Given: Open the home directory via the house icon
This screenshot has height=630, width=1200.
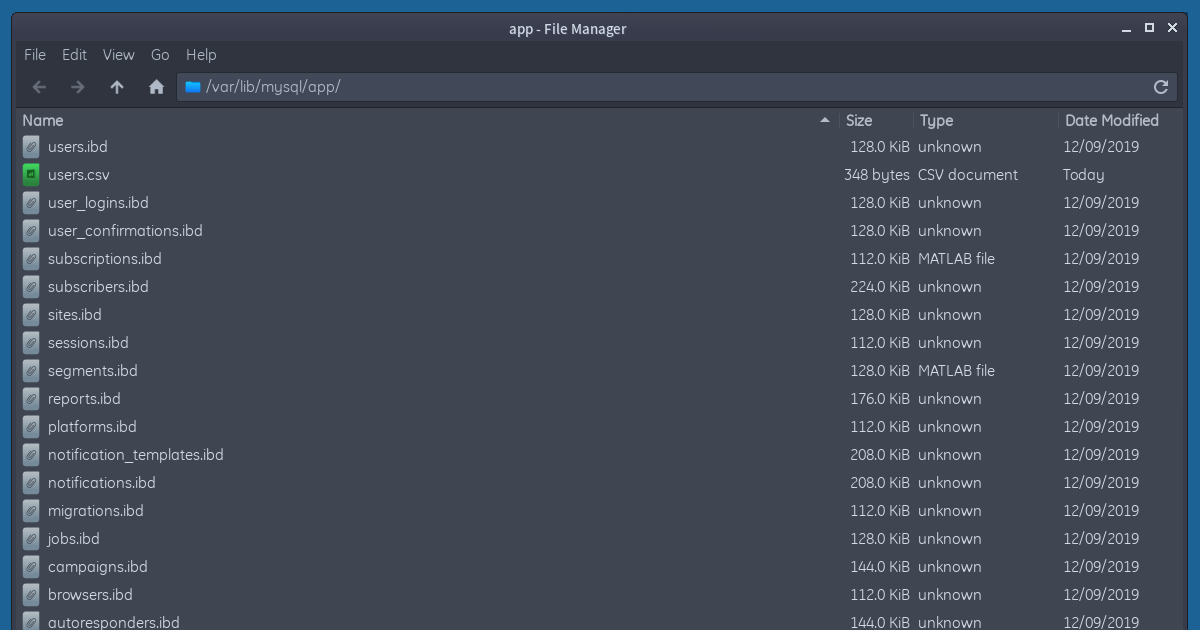Looking at the screenshot, I should 156,87.
